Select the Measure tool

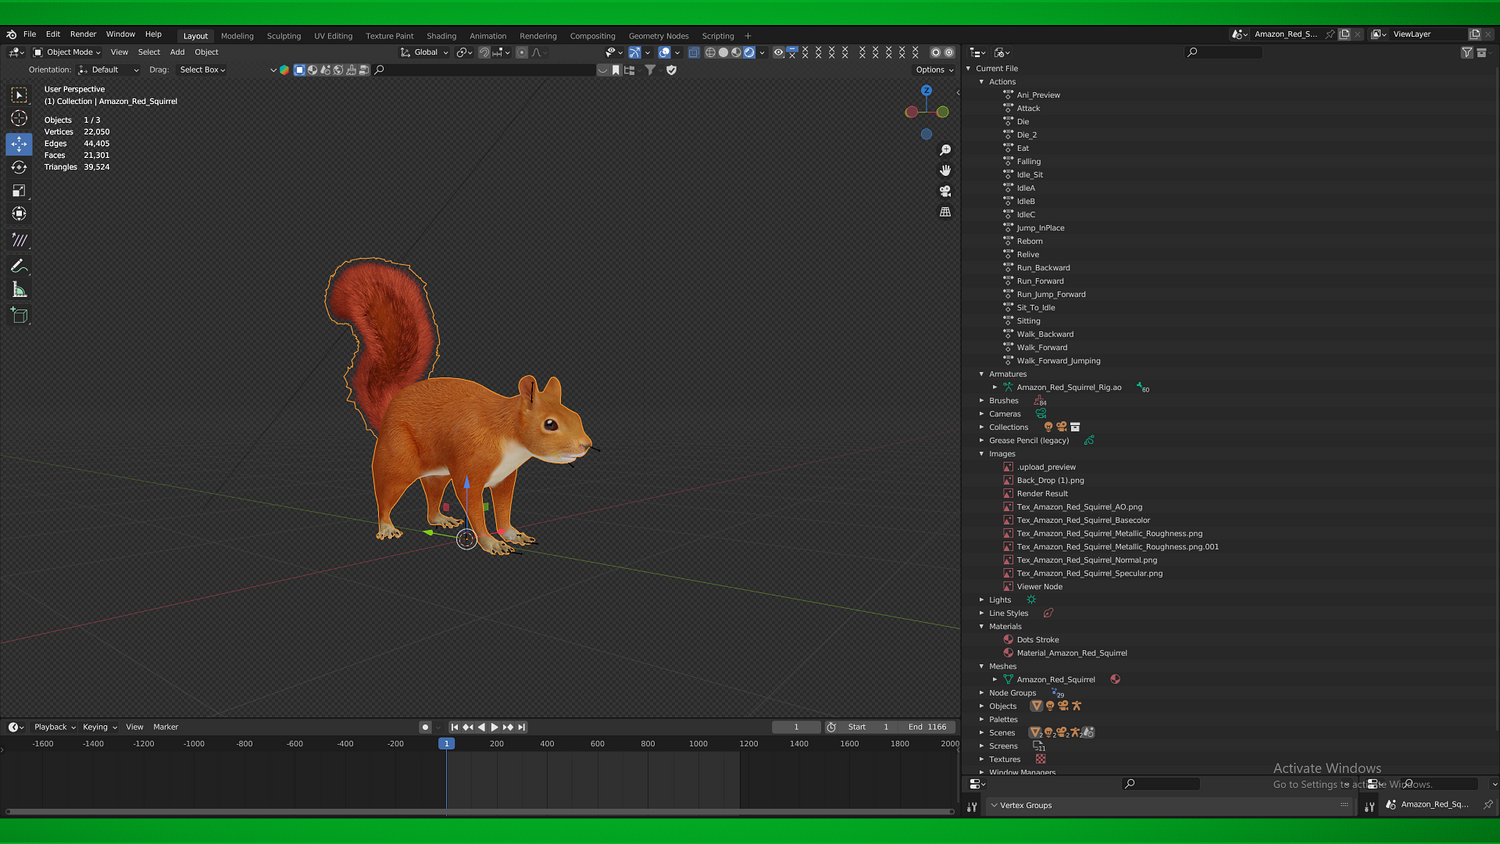(19, 289)
